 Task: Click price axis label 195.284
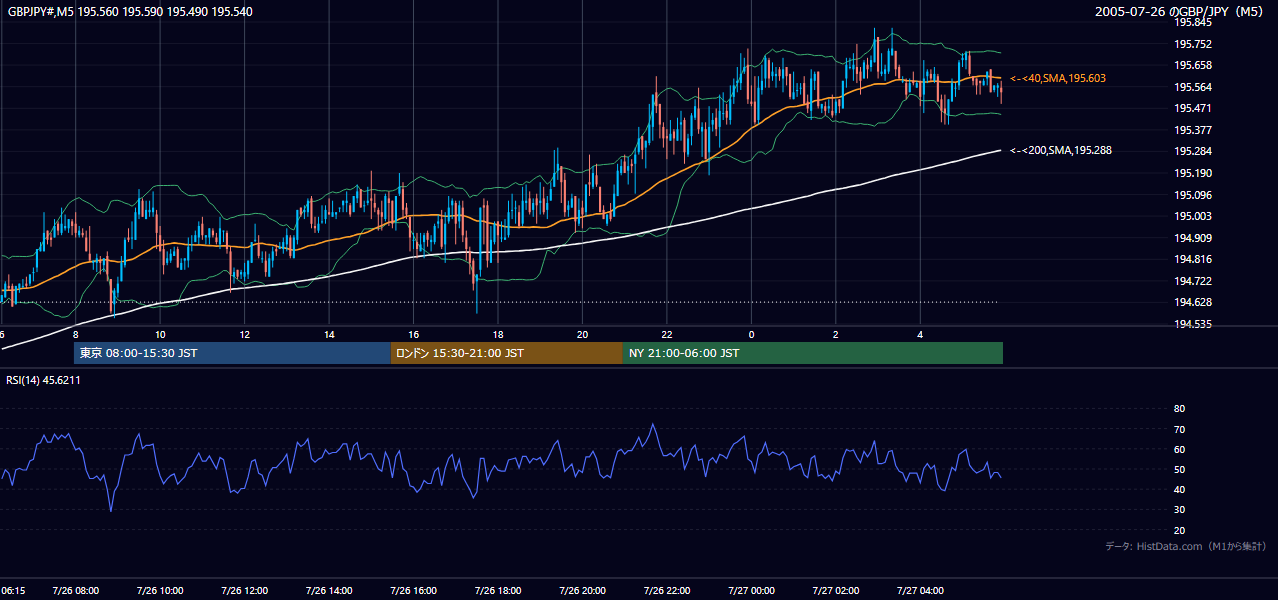tap(1192, 152)
